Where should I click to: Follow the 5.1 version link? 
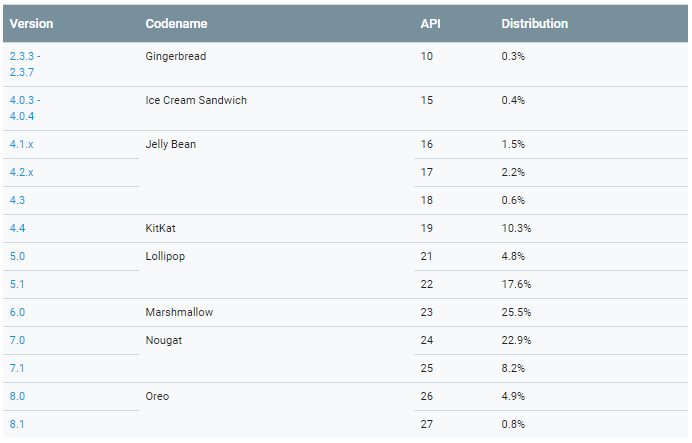[x=17, y=285]
